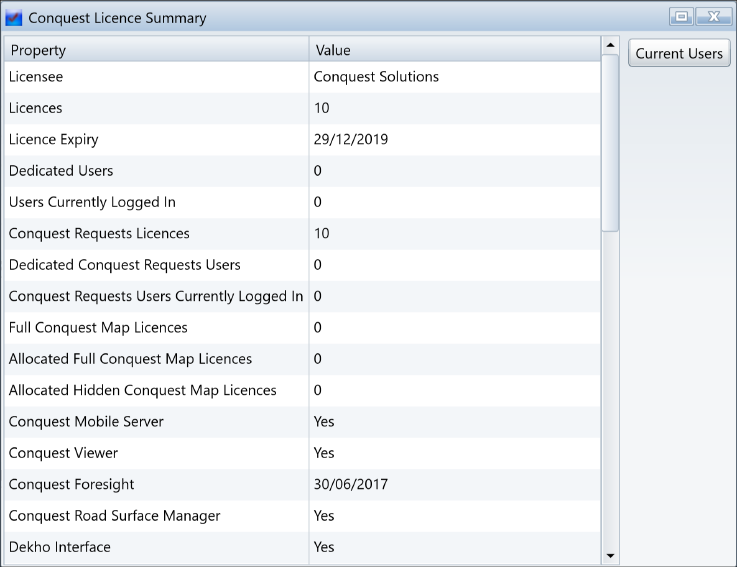Select the Dedicated Users row
Viewport: 737px width, 567px height.
[x=302, y=171]
